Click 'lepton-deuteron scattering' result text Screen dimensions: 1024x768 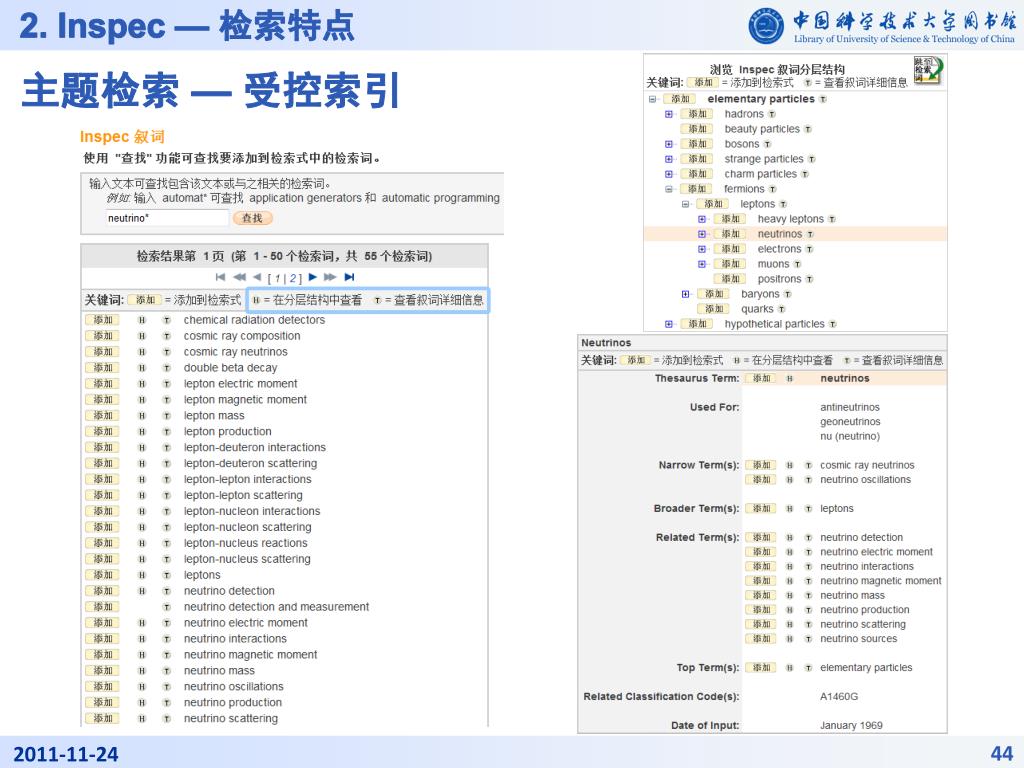tap(250, 464)
